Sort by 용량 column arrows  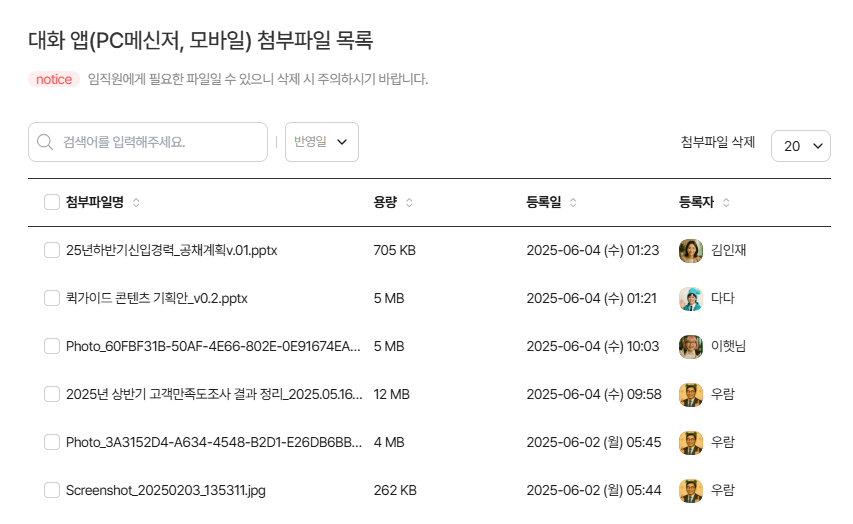[409, 203]
